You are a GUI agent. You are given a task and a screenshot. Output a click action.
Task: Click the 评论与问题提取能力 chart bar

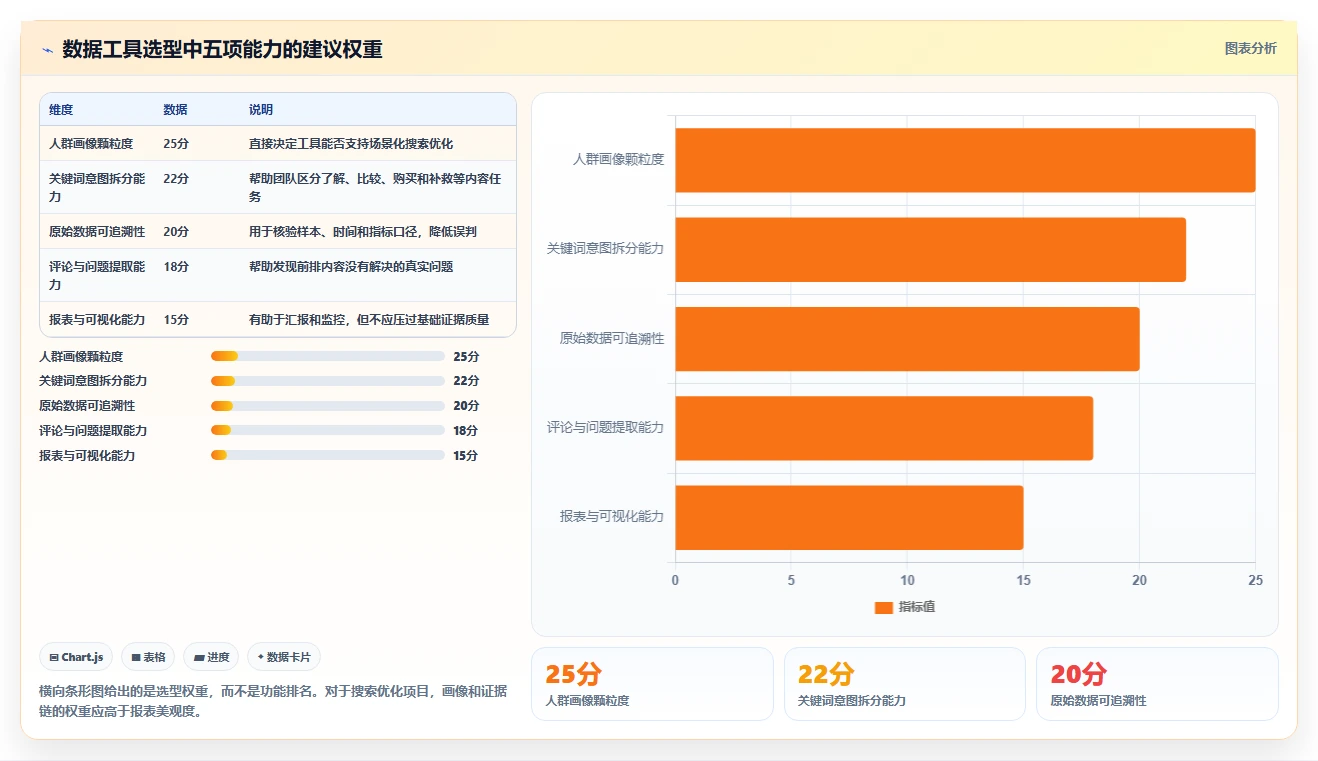884,428
